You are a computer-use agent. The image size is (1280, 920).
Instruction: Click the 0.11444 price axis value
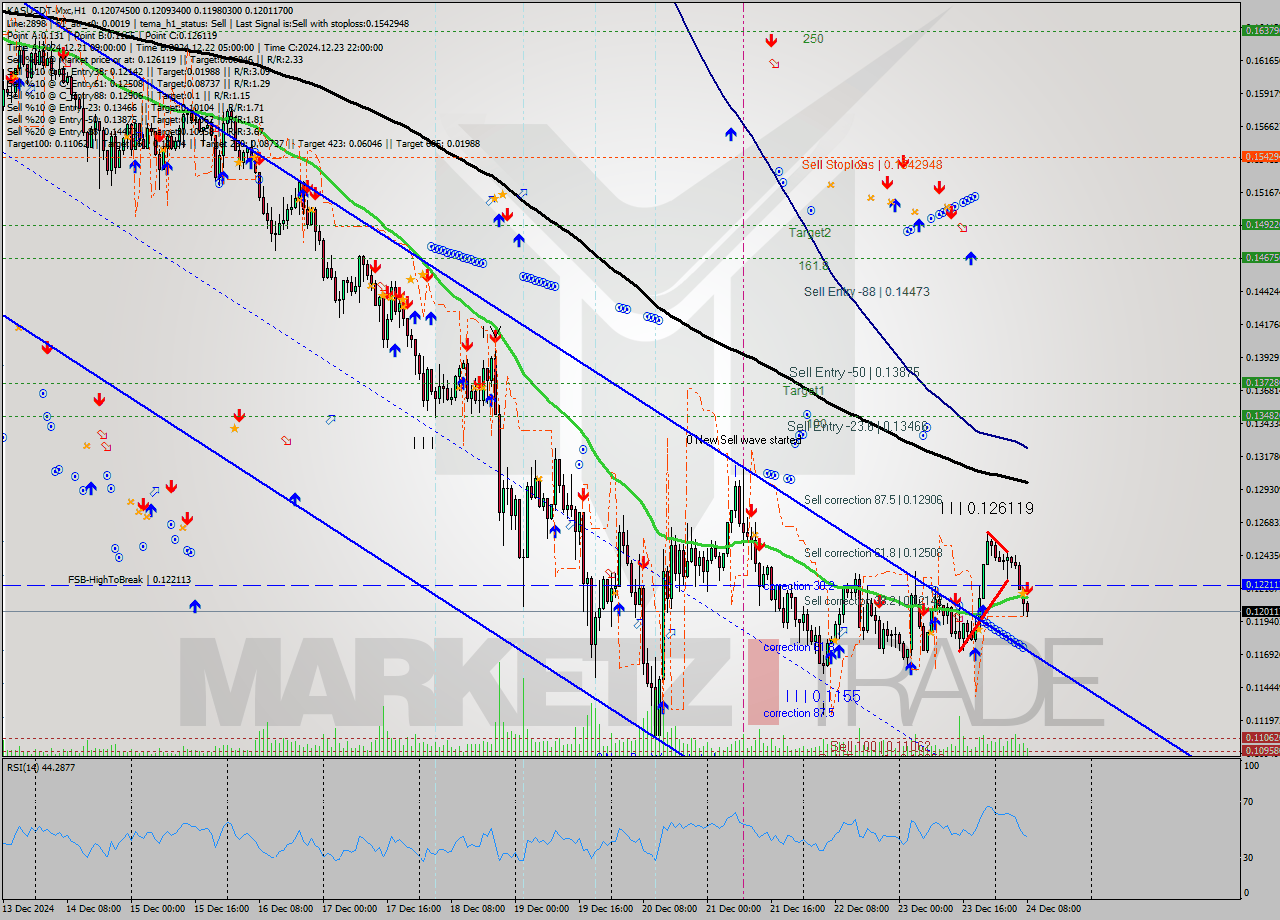(x=1261, y=687)
